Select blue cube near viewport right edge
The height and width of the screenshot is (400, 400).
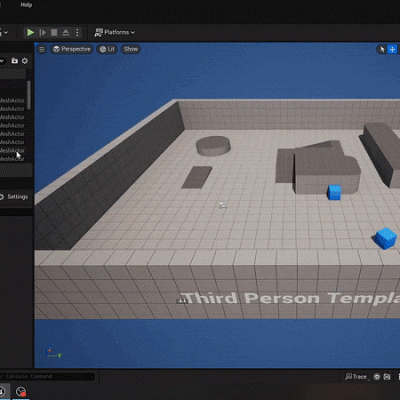coord(386,238)
